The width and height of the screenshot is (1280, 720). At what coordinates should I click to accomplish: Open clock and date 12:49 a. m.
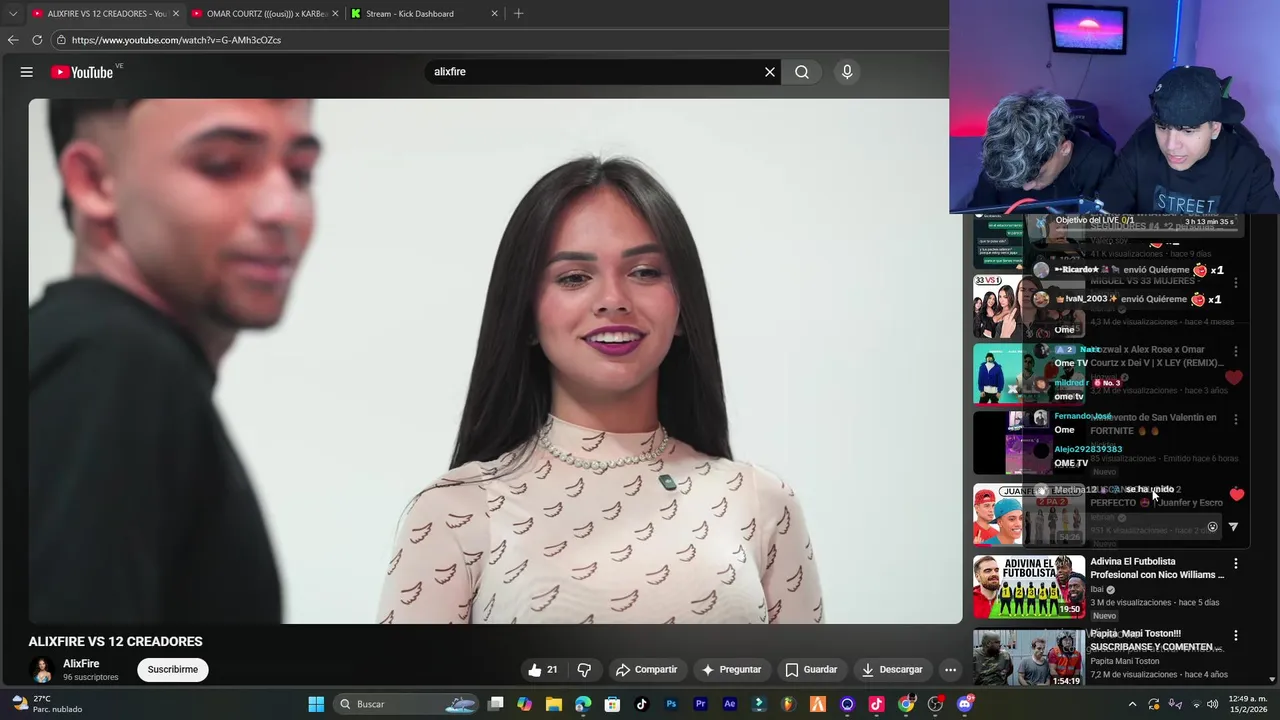tap(1245, 704)
